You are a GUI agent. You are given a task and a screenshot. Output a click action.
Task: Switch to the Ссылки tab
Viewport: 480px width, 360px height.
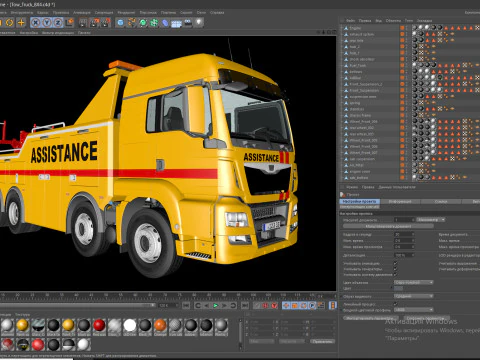[441, 201]
